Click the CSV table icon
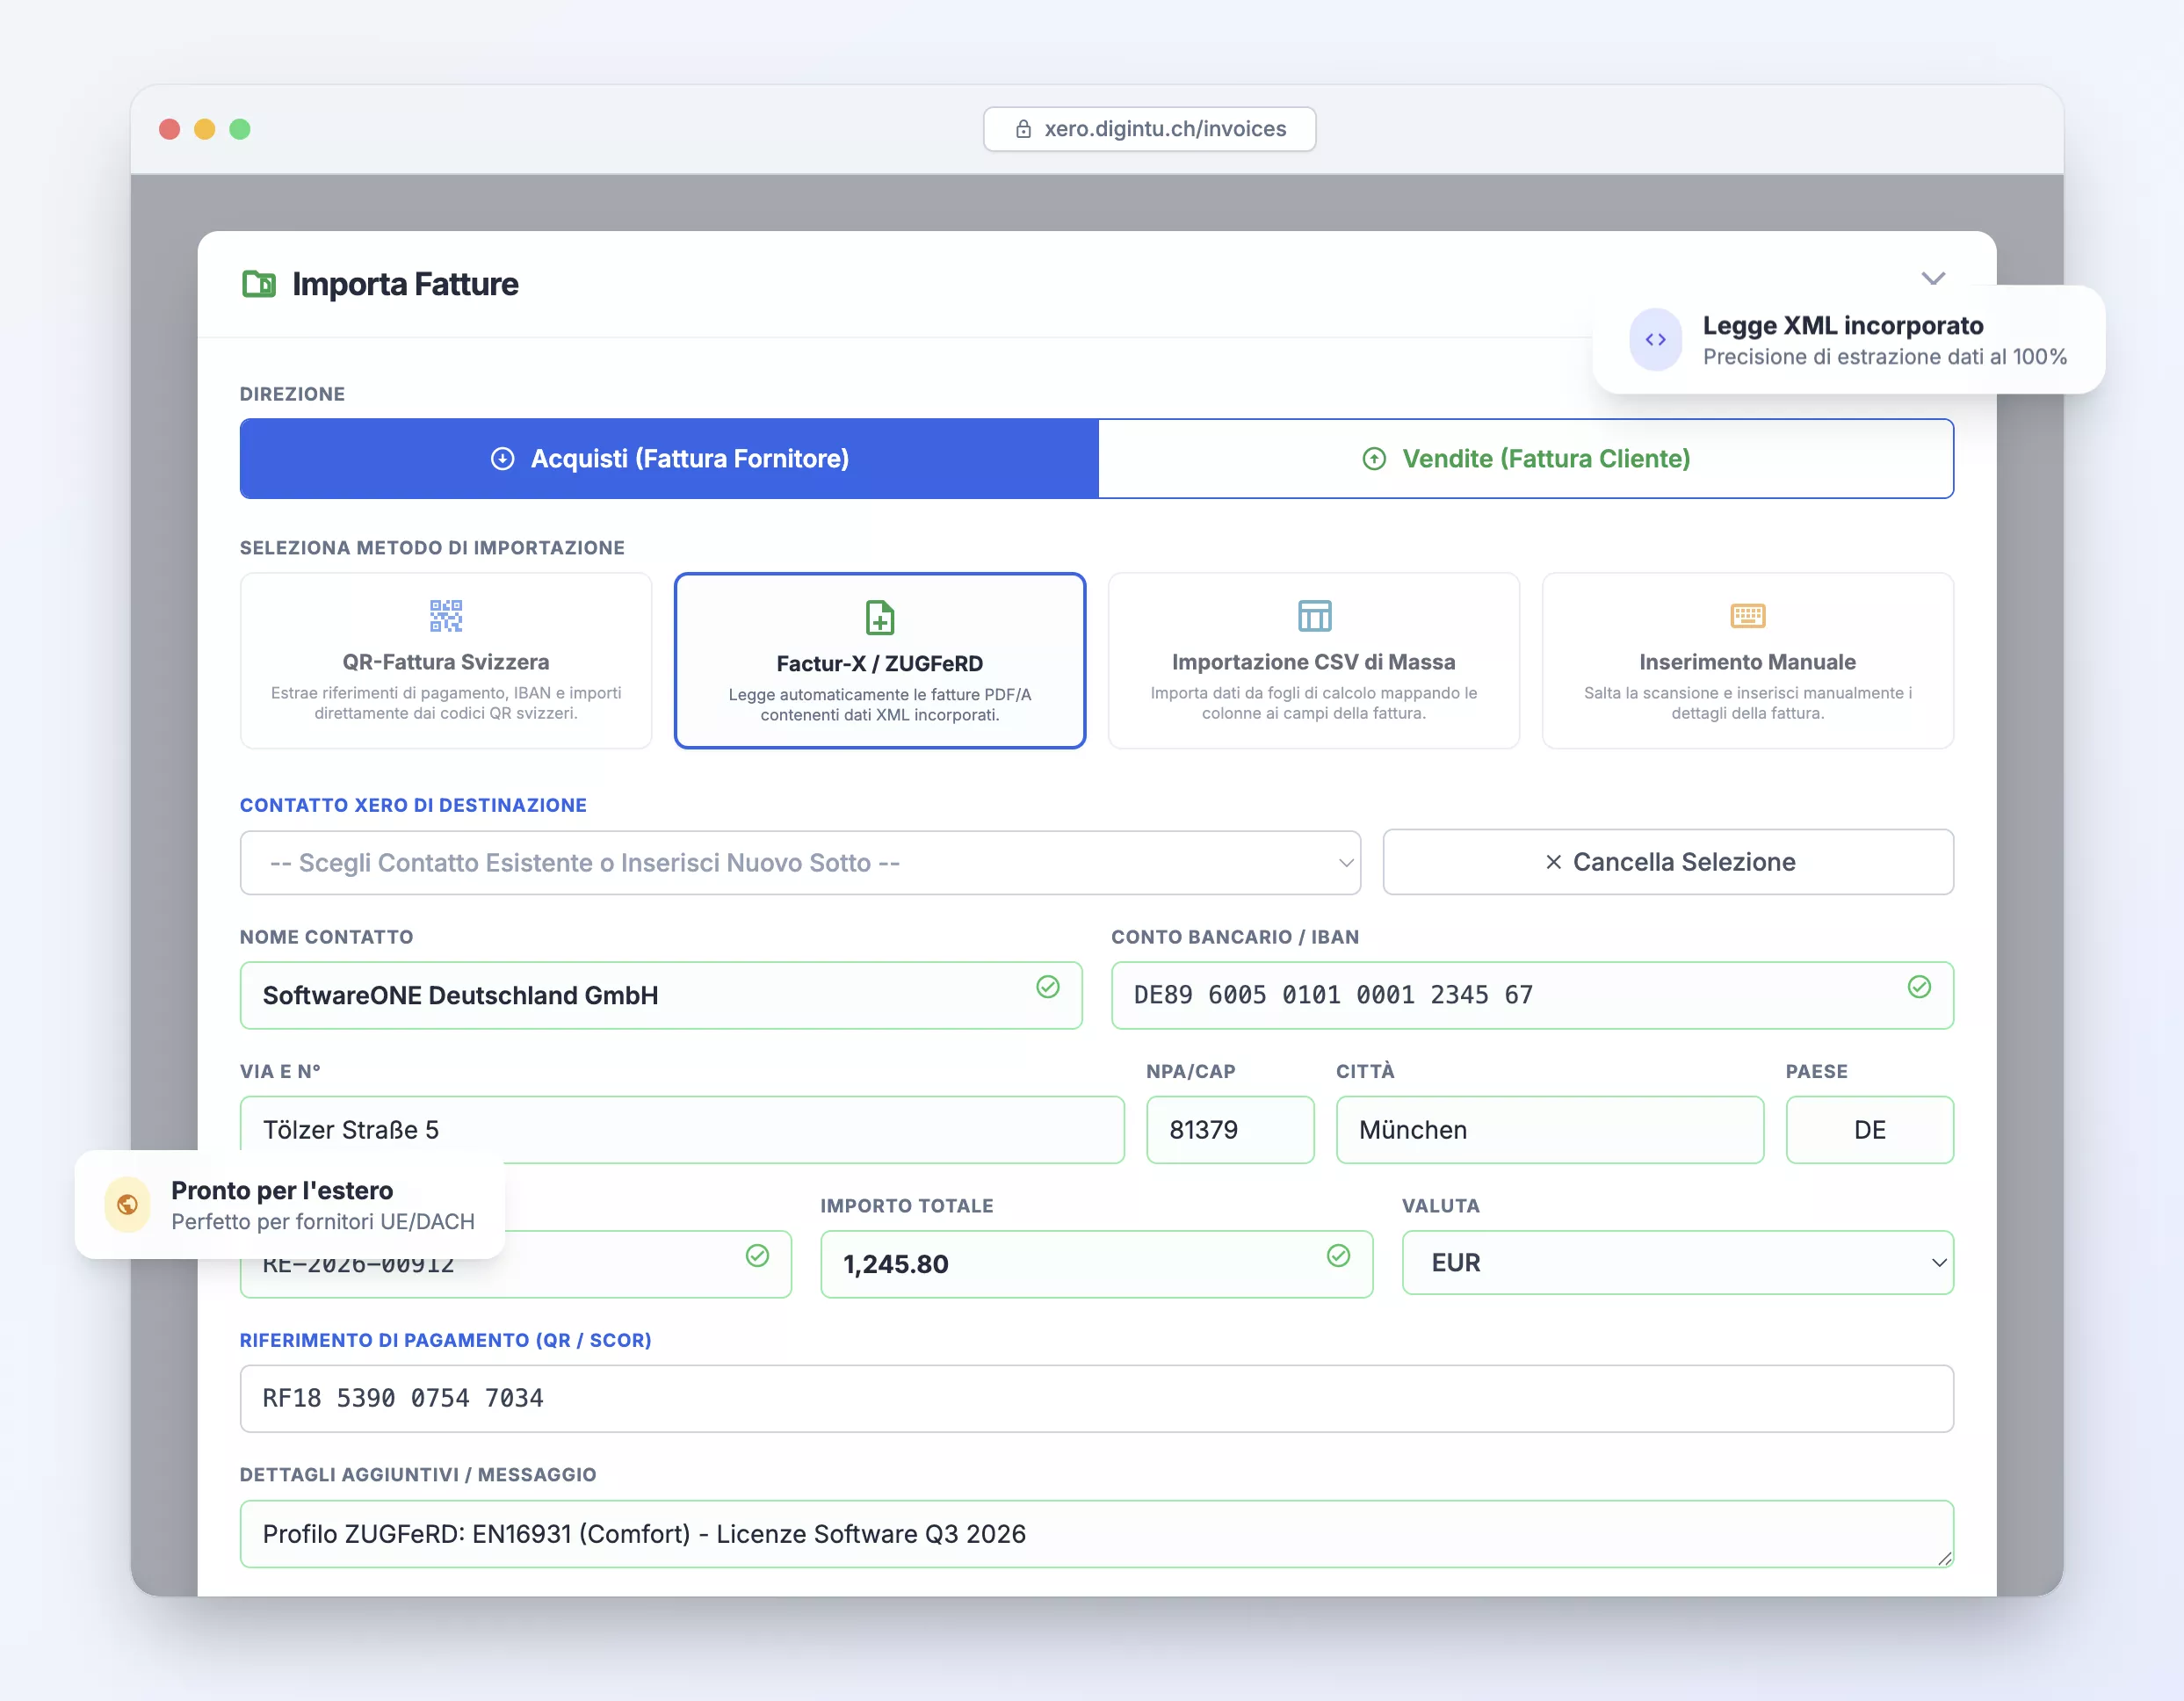The image size is (2184, 1701). coord(1314,616)
